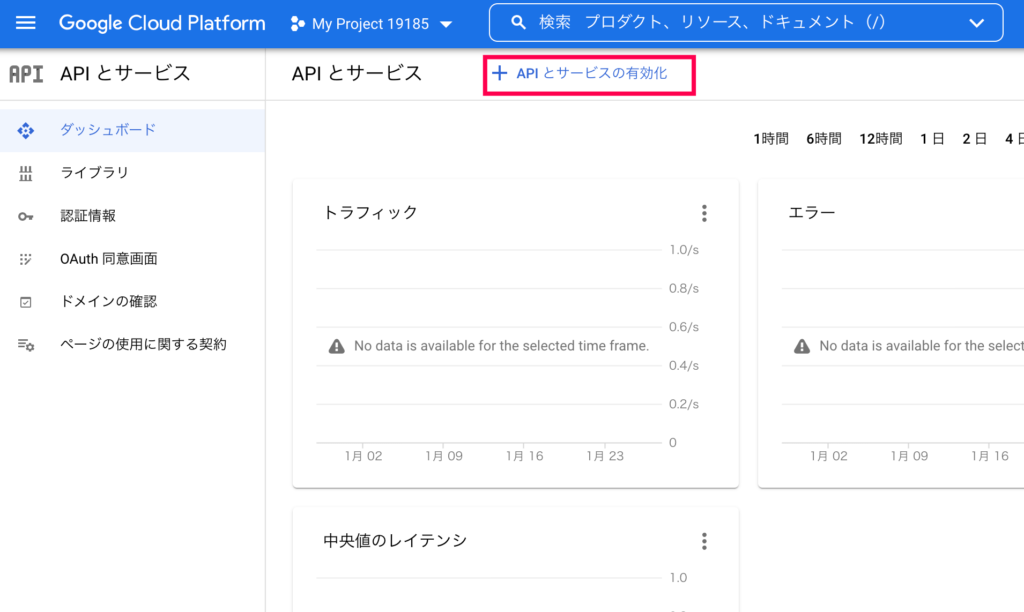Click the 1.0/s axis label in トラフィック
1024x612 pixels.
click(684, 250)
